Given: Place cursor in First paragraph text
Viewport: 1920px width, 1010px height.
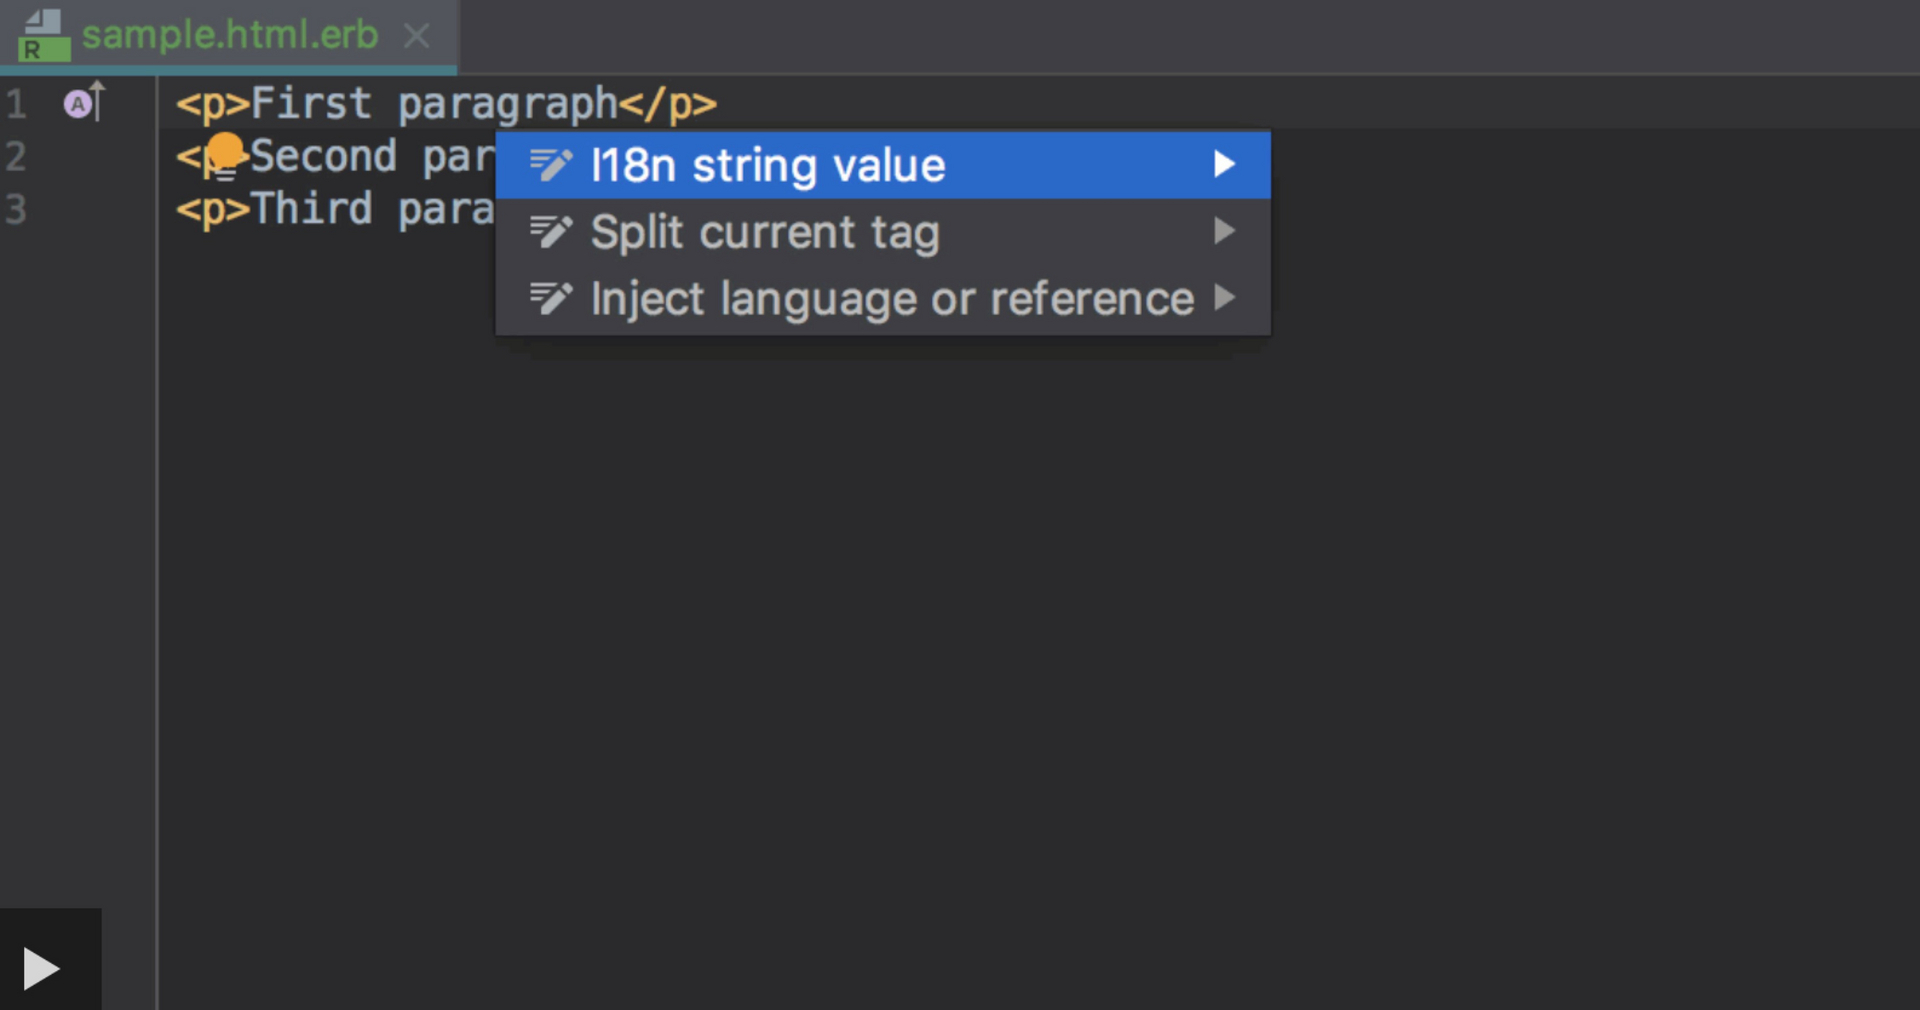Looking at the screenshot, I should click(434, 104).
